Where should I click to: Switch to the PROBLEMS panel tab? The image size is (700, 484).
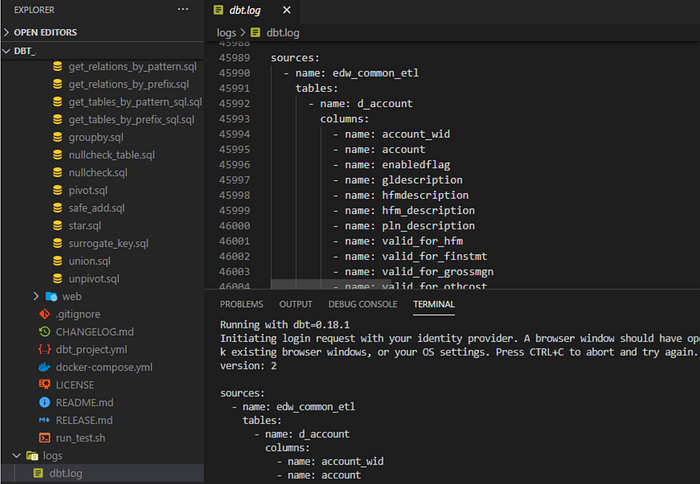(x=242, y=304)
